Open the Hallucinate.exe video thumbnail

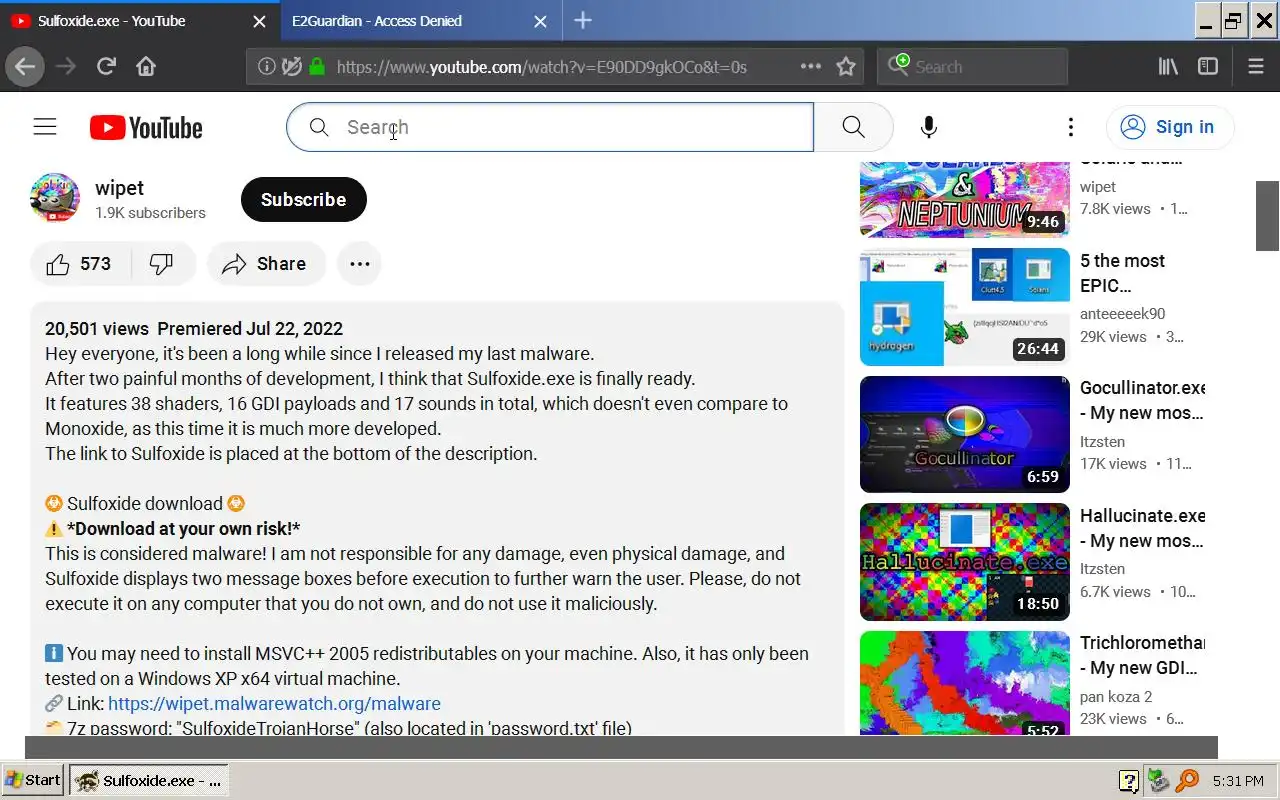(x=964, y=562)
